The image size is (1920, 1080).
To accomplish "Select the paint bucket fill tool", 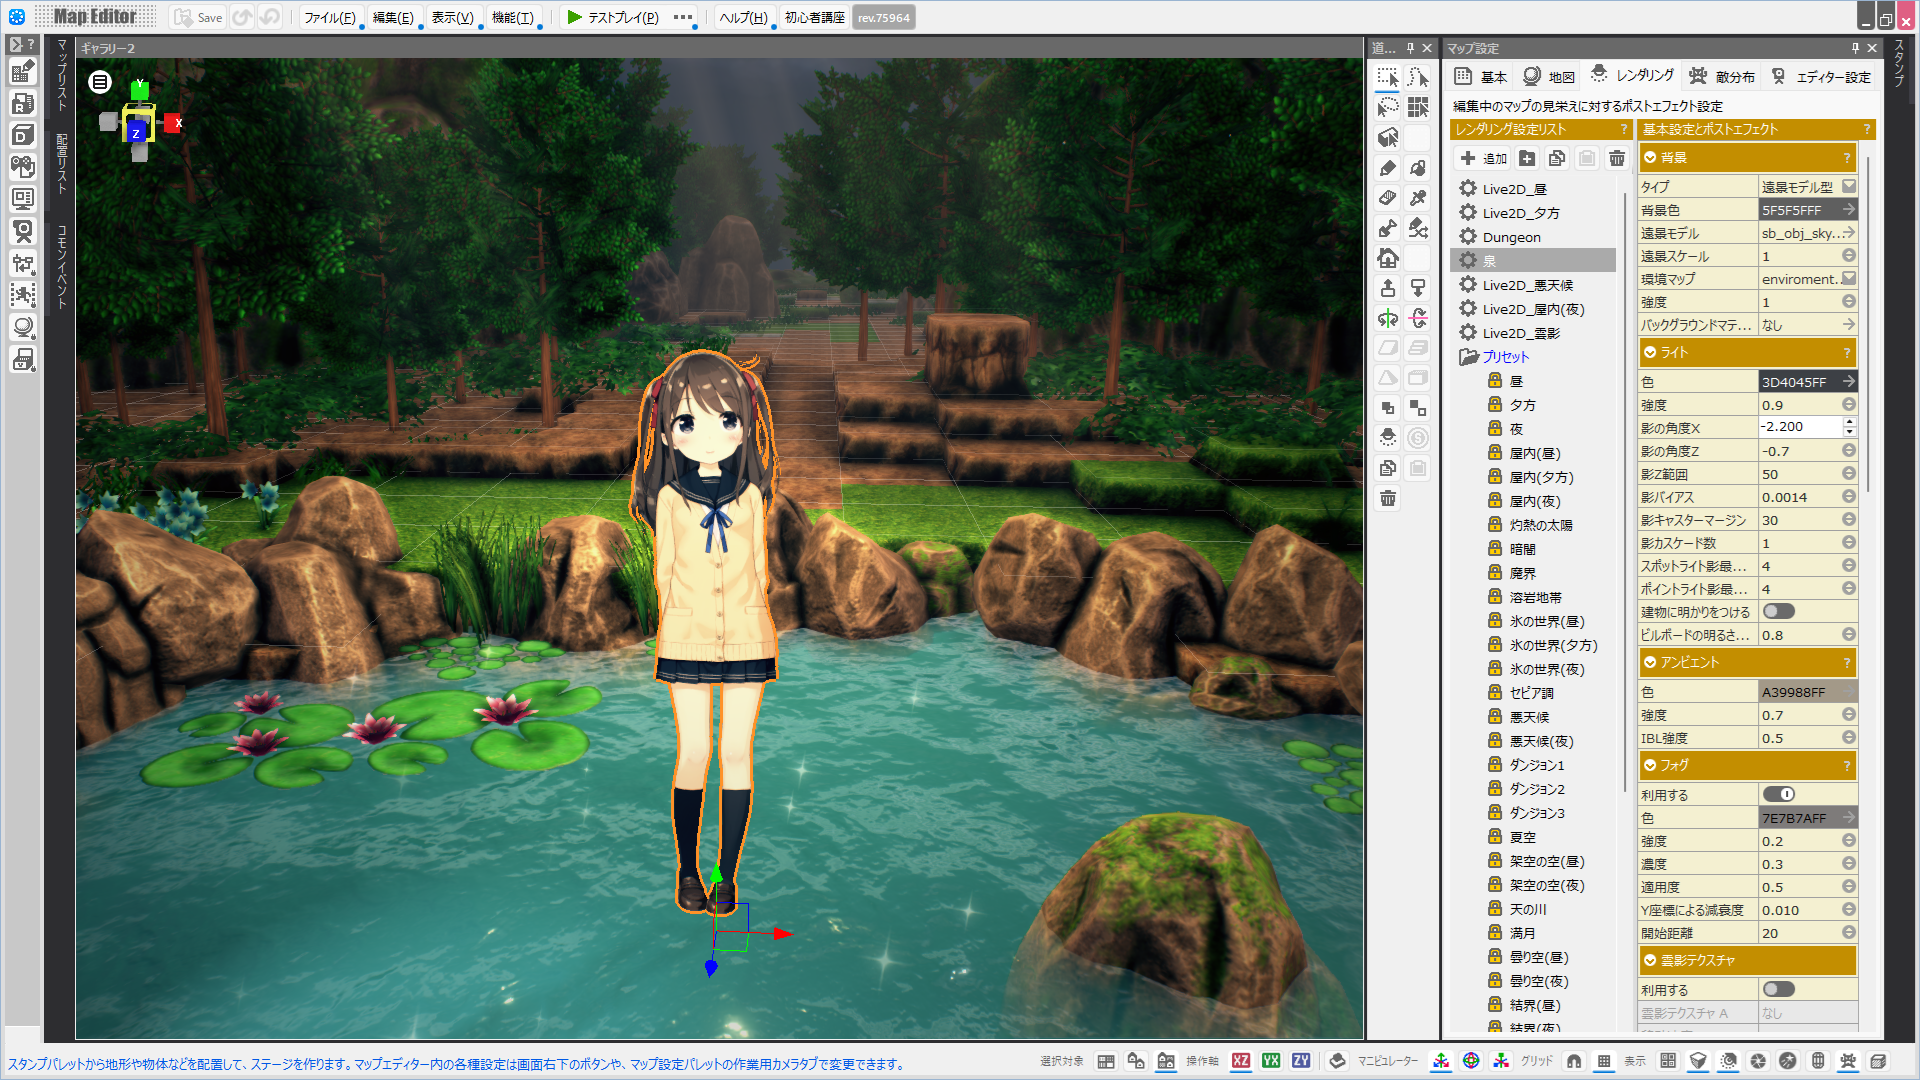I will point(1418,168).
